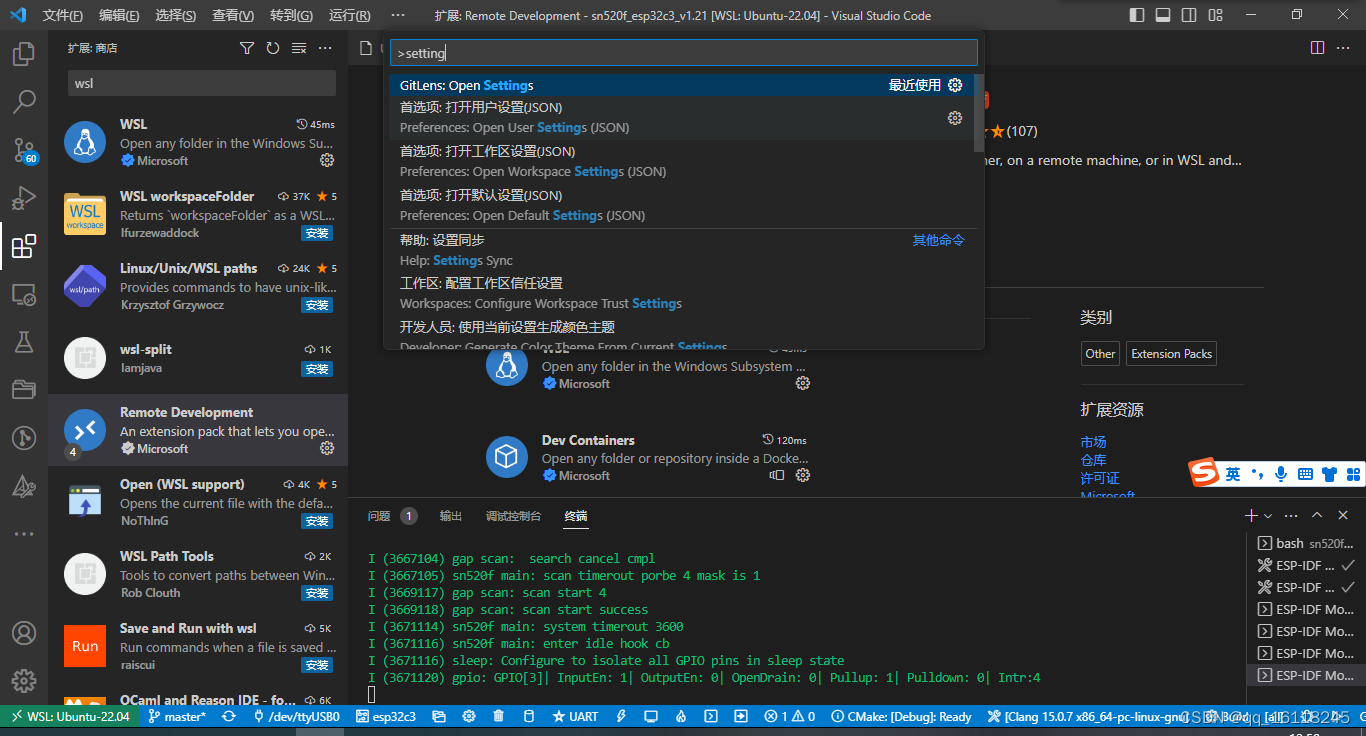1366x736 pixels.
Task: Open additional views ellipsis in activity bar
Action: (x=24, y=535)
